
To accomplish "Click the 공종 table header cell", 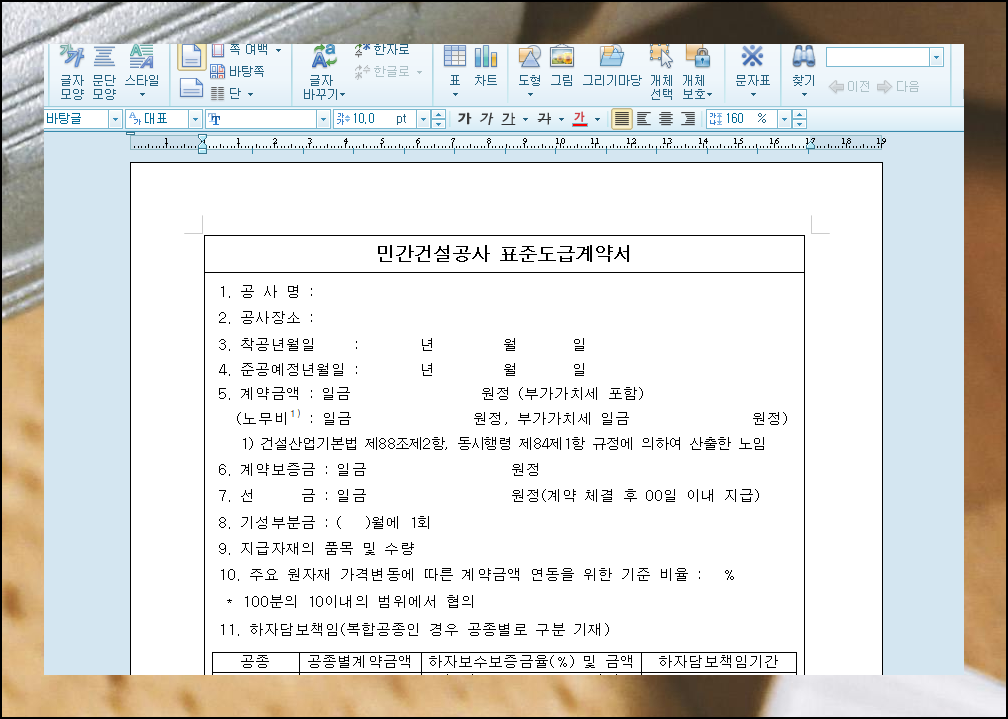I will 256,662.
